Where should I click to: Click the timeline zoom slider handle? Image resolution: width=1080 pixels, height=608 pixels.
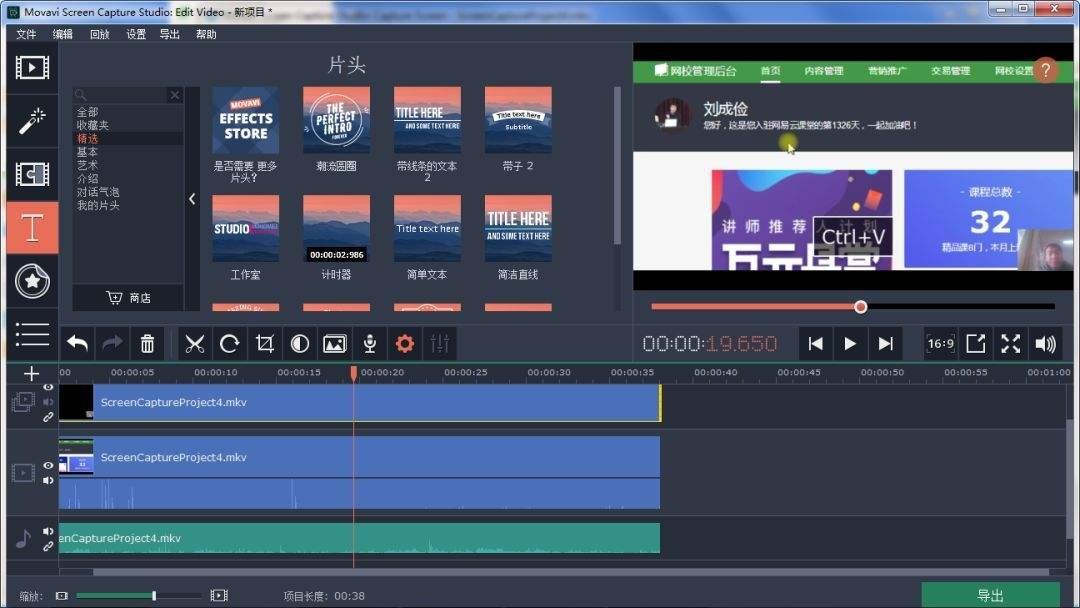pyautogui.click(x=154, y=596)
